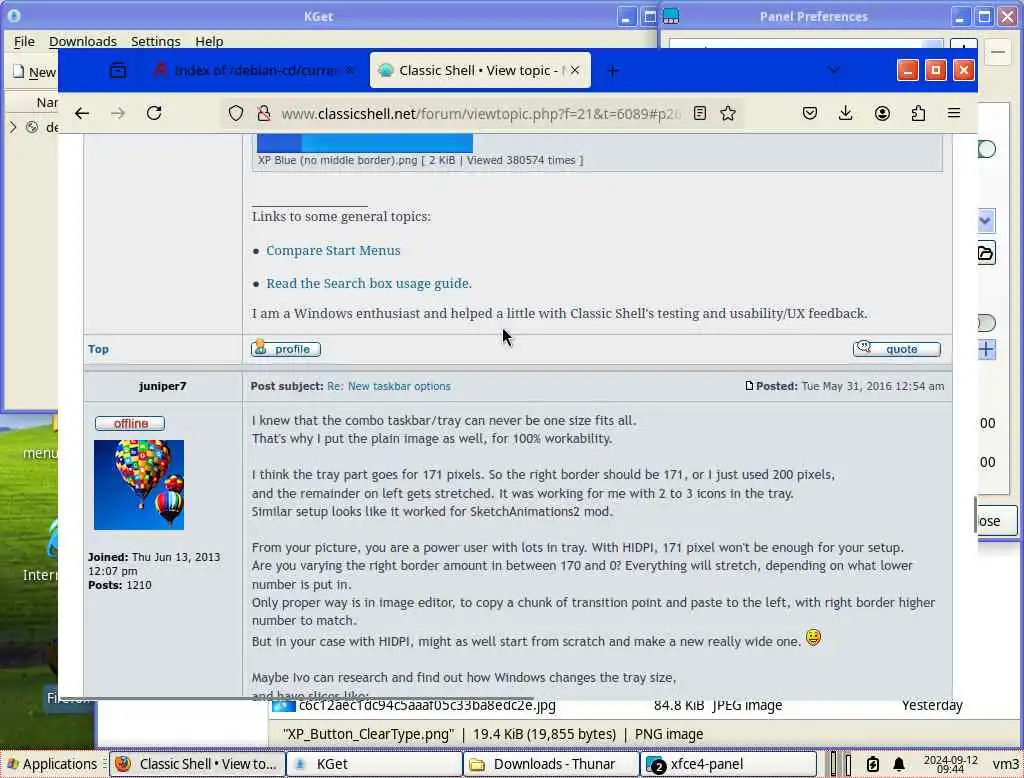Click juniper7 username

point(163,386)
